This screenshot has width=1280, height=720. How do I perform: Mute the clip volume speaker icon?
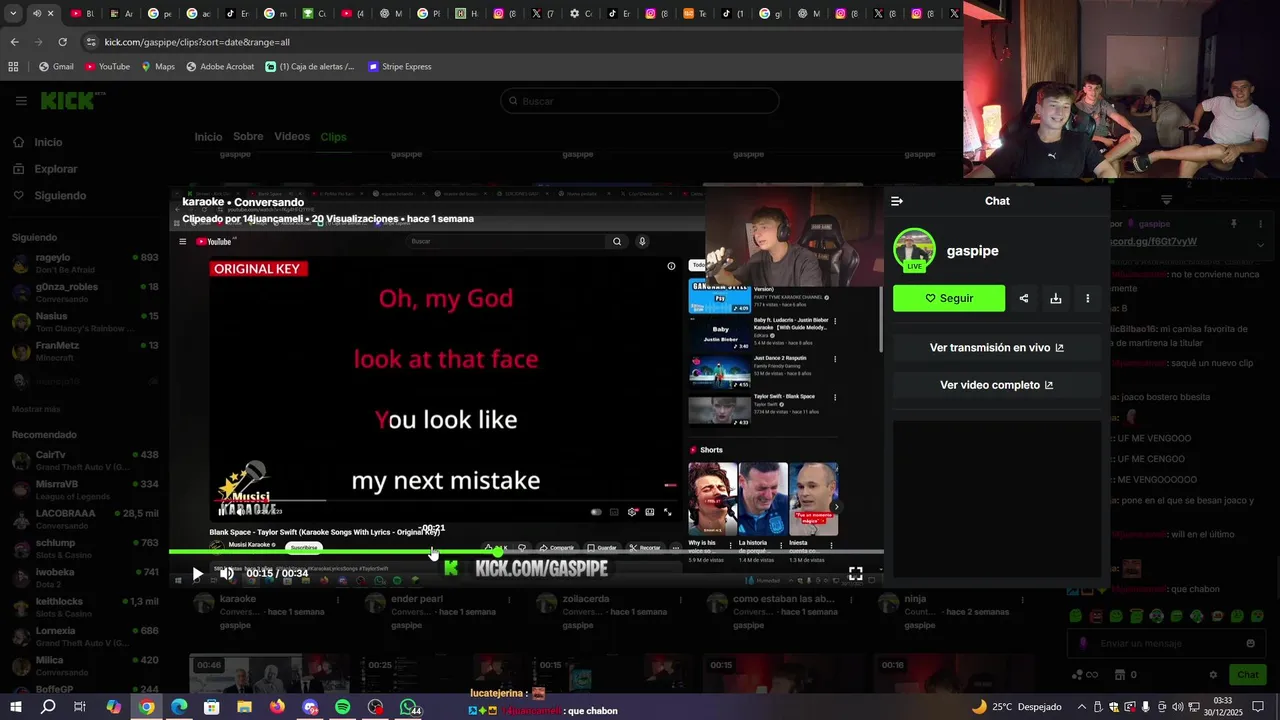[227, 574]
